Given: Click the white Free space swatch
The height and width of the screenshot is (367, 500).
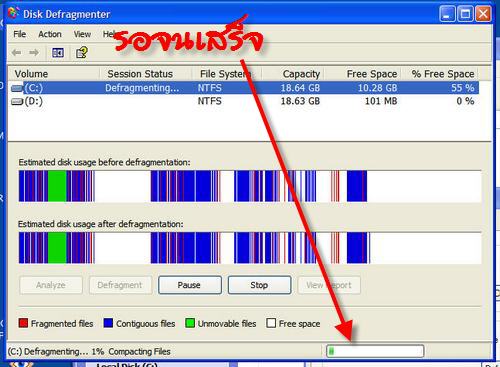Looking at the screenshot, I should (271, 323).
